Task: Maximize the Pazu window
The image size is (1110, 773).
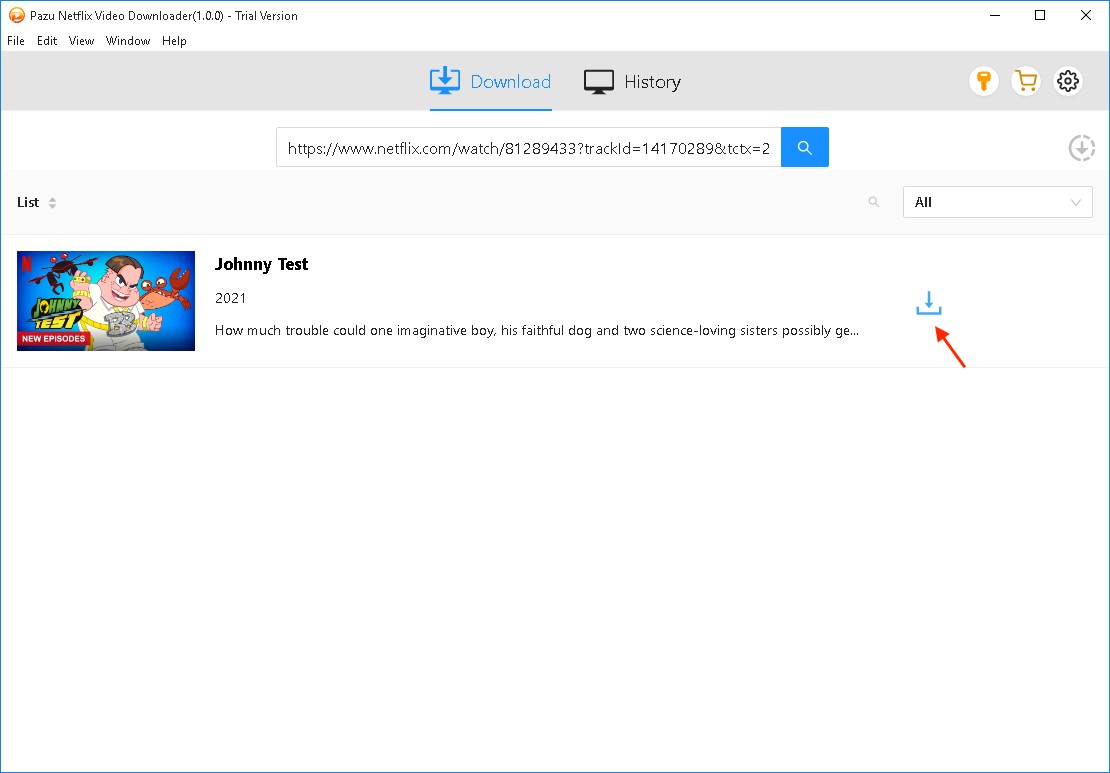Action: coord(1040,15)
